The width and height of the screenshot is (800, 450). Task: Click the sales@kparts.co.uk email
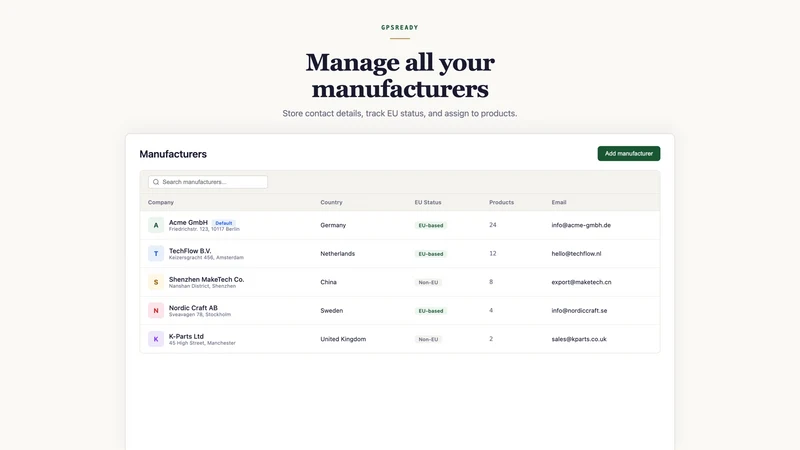pyautogui.click(x=579, y=339)
